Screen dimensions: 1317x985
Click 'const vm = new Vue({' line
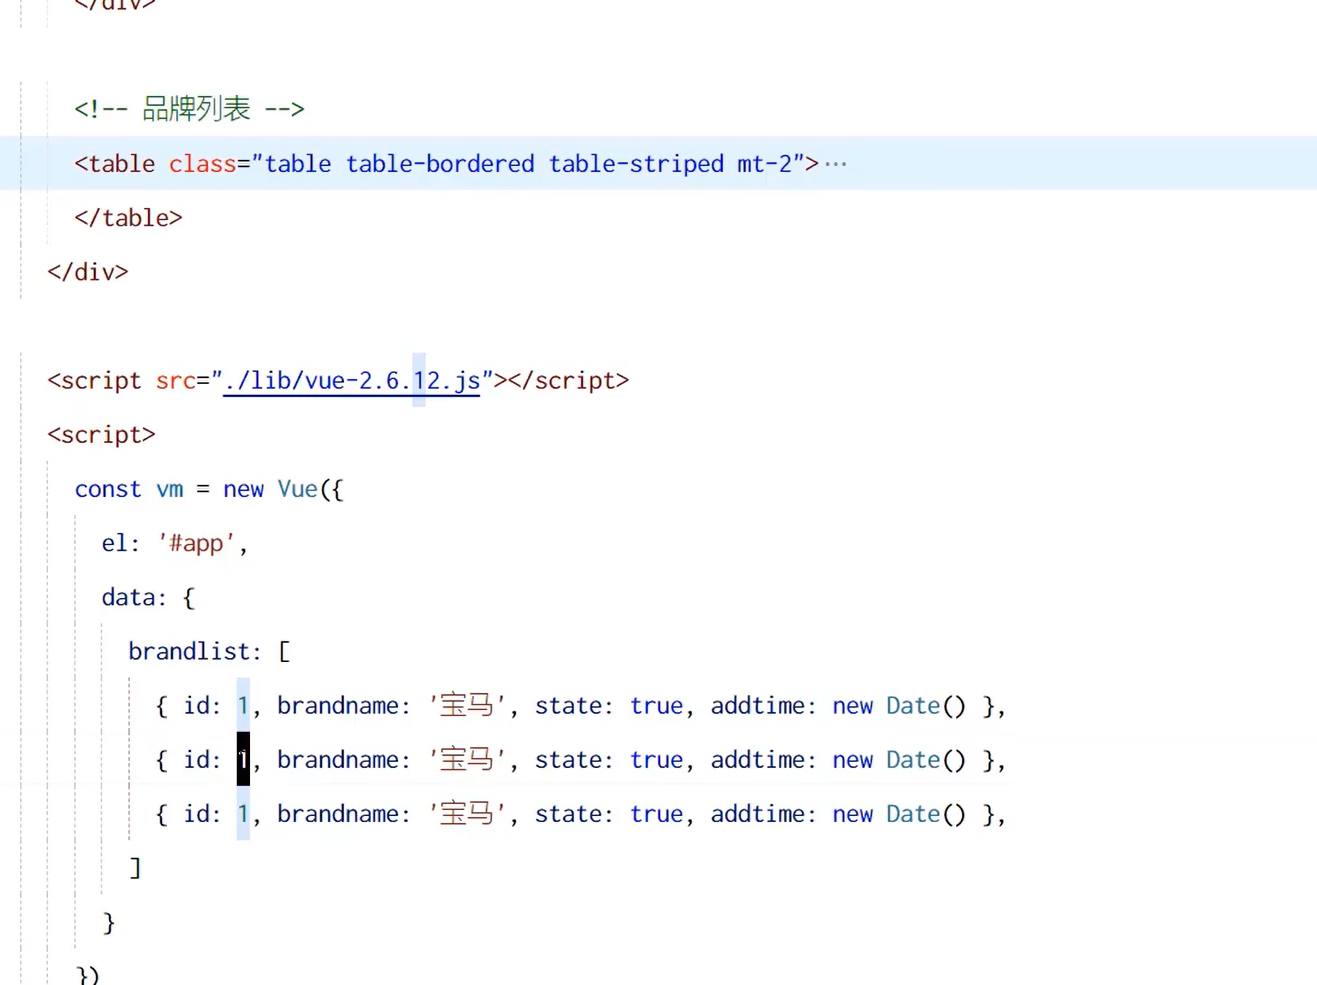pos(209,489)
